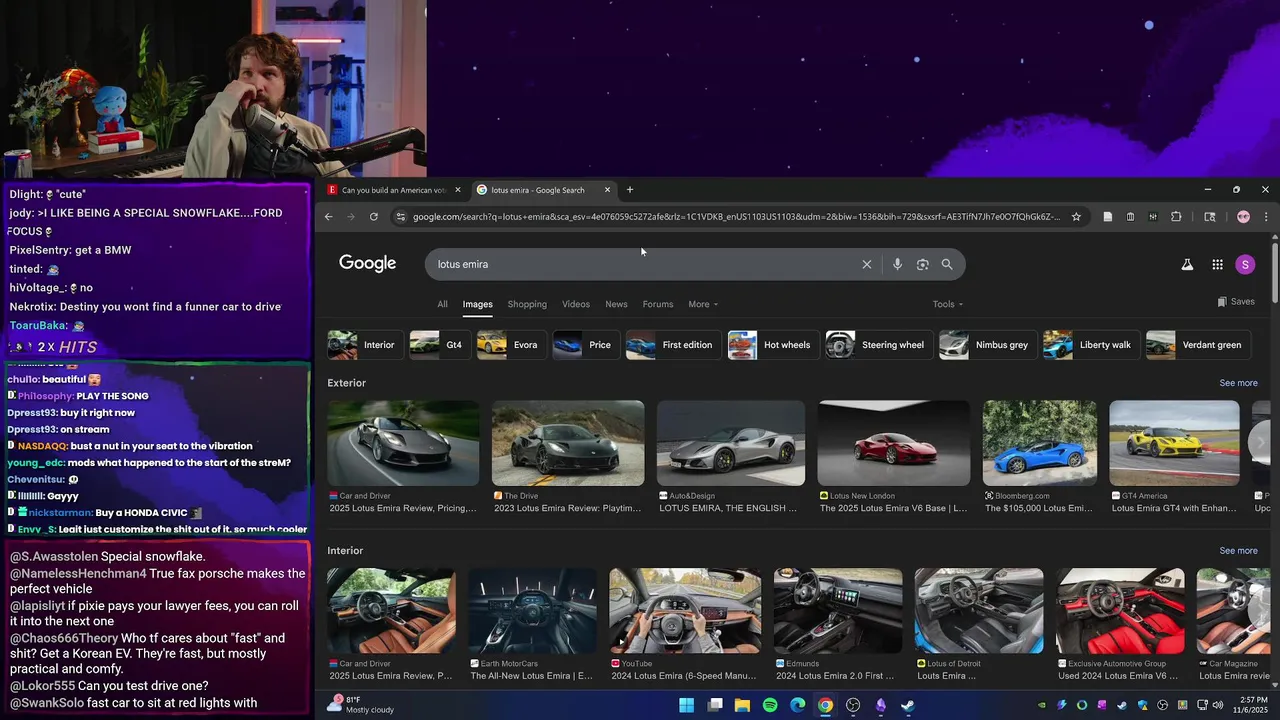
Task: Open the red-seat Exclusive Automotive Group image
Action: [1120, 611]
